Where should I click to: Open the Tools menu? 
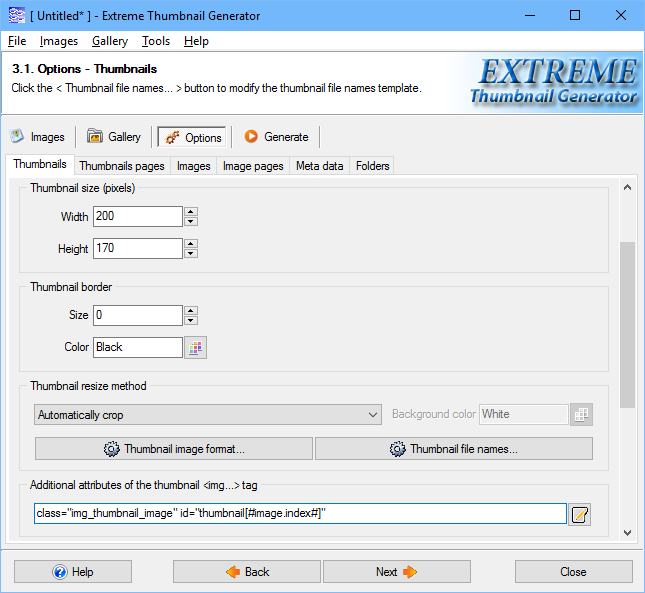point(156,41)
